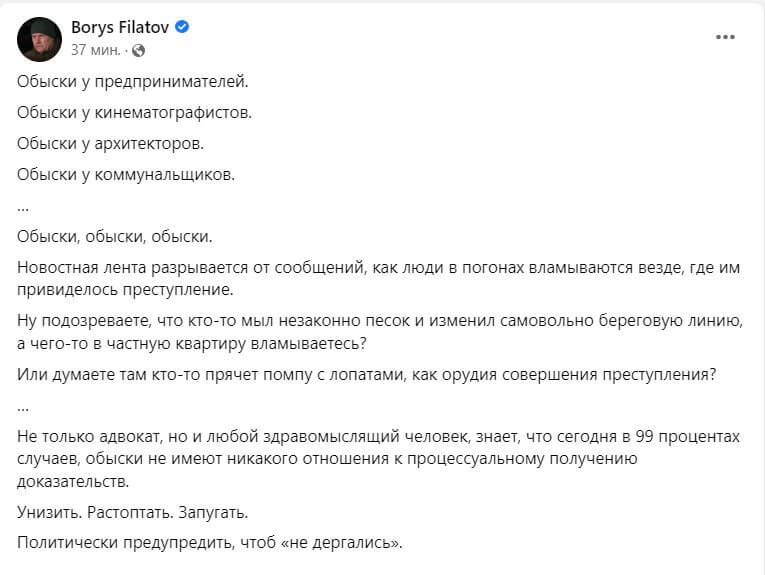This screenshot has height=575, width=765.
Task: Click the line 'Обыски у архитекторов.'
Action: click(x=110, y=143)
